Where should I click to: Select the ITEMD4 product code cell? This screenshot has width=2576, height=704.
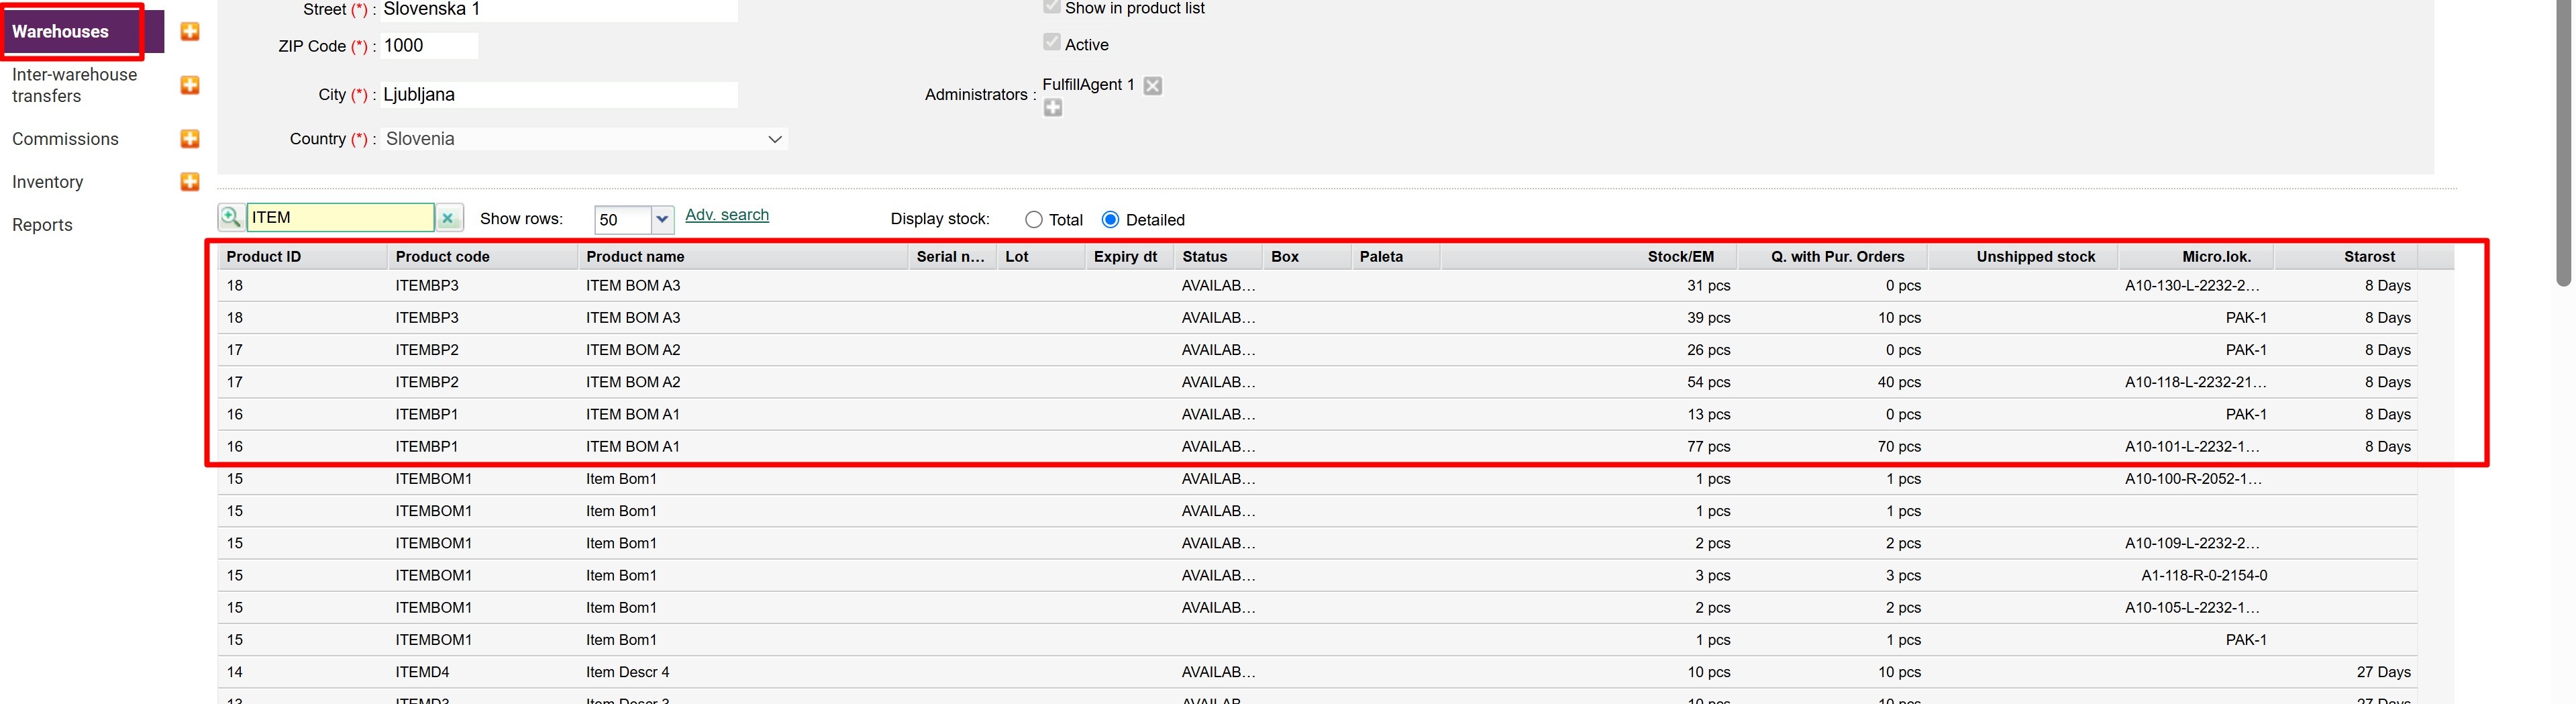[x=423, y=672]
